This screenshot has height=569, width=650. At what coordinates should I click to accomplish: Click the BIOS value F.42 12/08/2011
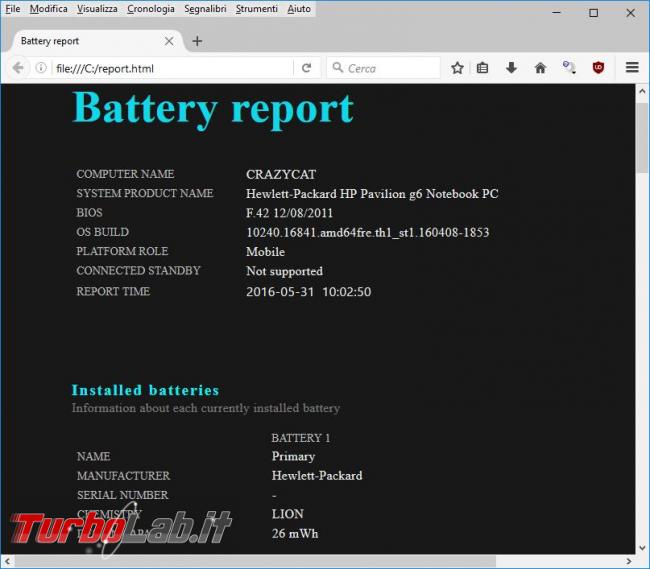coord(289,213)
